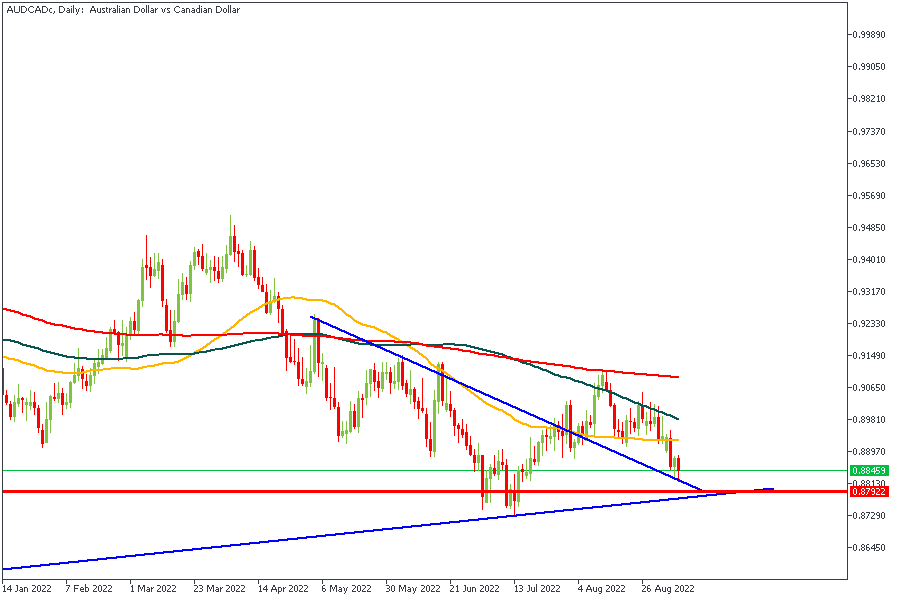Click the red 0.87922 price level label
Screen dimensions: 900x600
click(867, 492)
